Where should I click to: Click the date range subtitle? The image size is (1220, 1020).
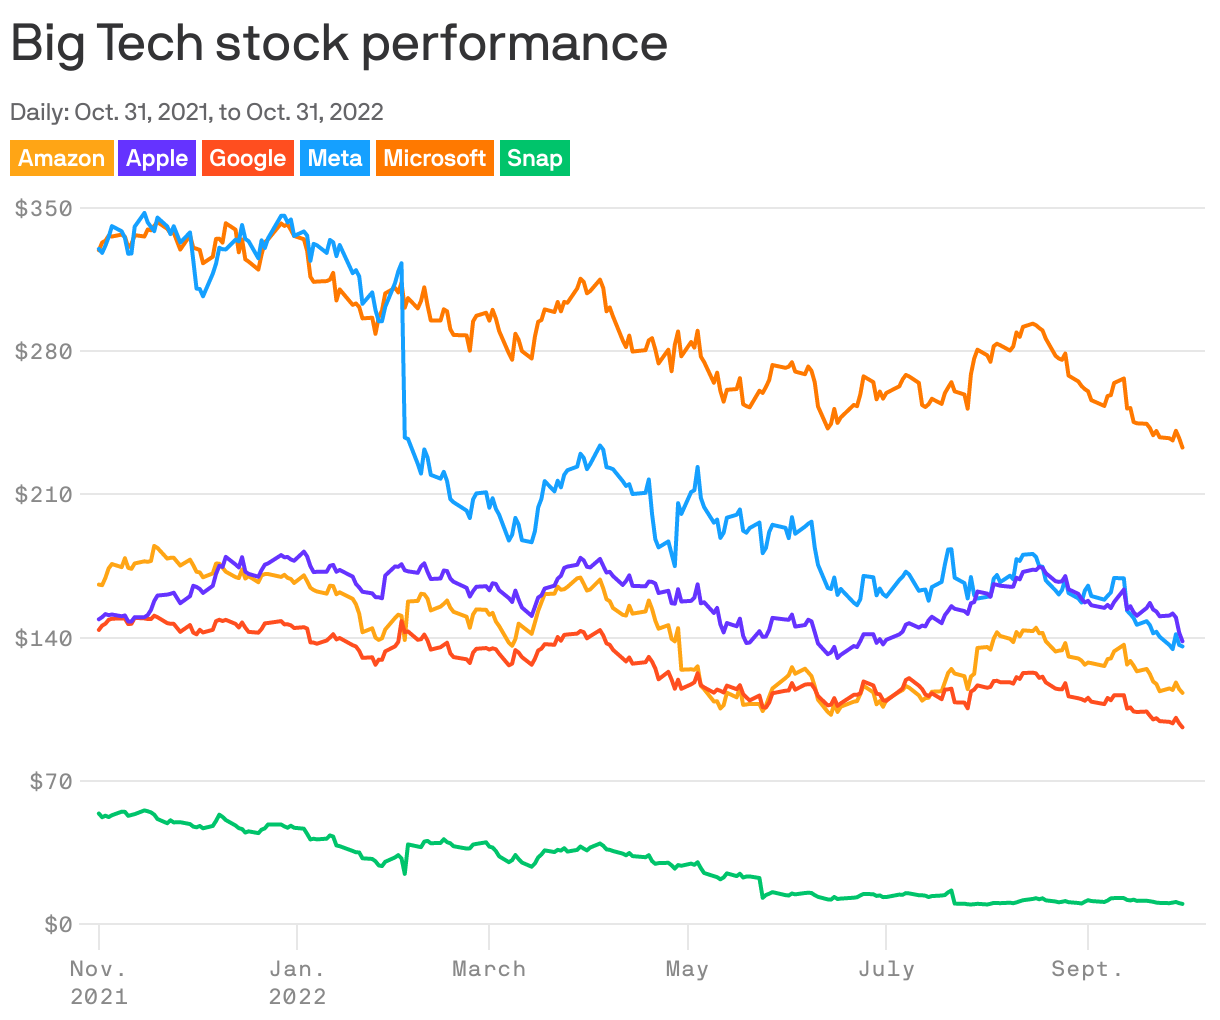coord(197,111)
